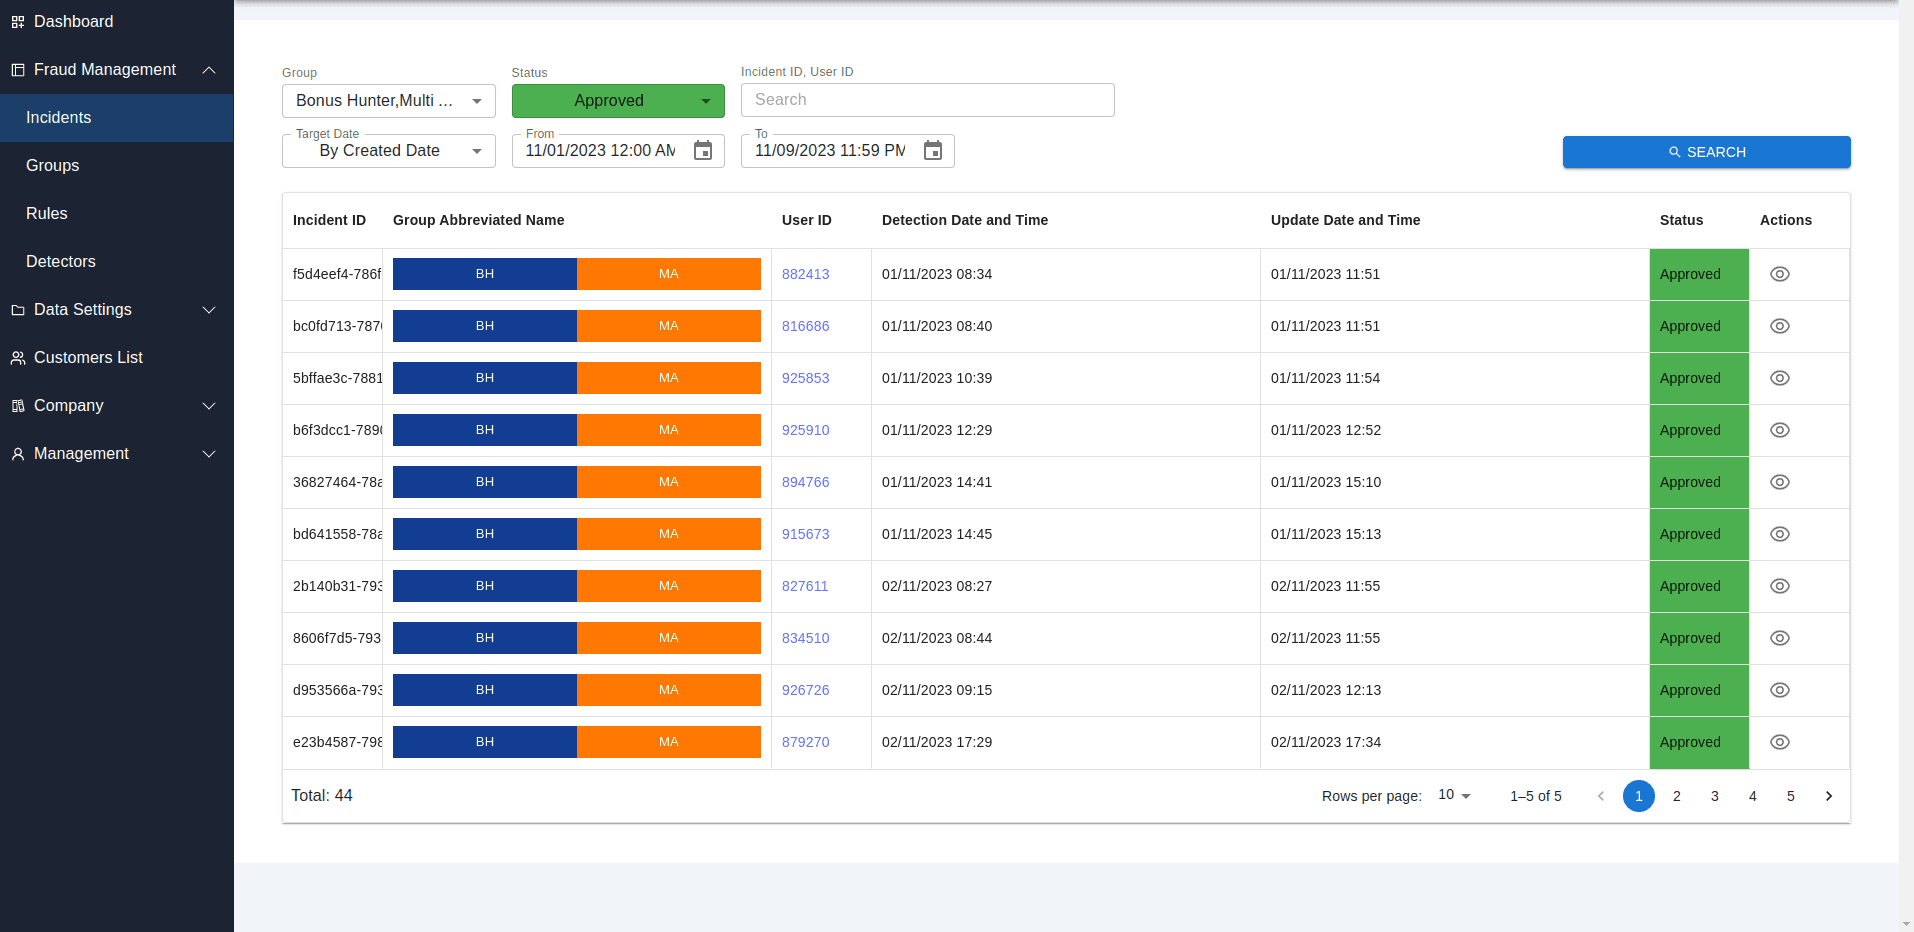Expand the Data Settings menu chevron
The image size is (1914, 932).
tap(209, 310)
